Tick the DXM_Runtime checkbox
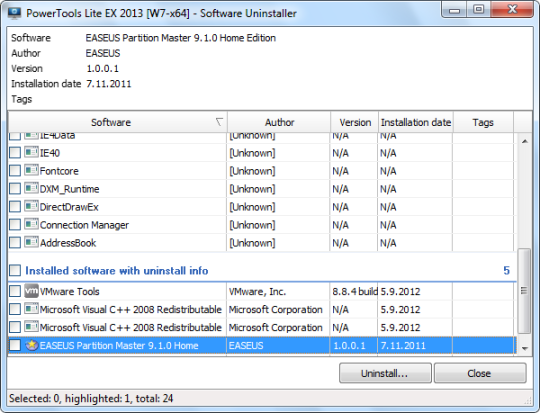540x413 pixels. point(15,188)
